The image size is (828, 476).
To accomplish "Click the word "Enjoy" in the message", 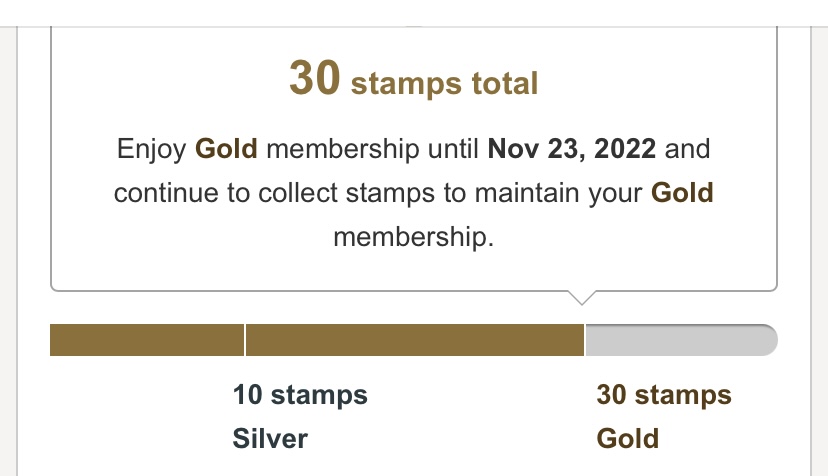I will pyautogui.click(x=152, y=150).
